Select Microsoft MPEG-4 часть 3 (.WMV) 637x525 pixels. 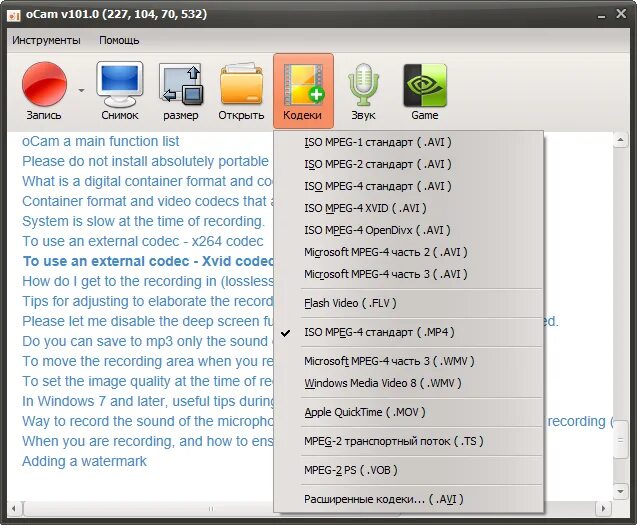click(x=409, y=361)
